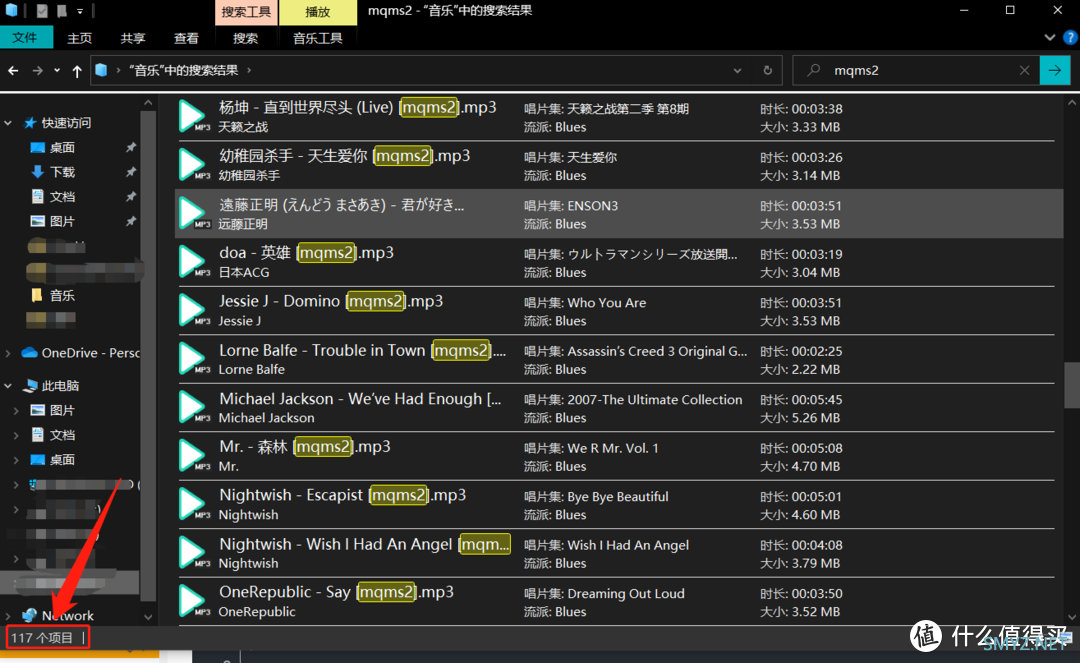Viewport: 1080px width, 663px height.
Task: Open 下载 in the sidebar
Action: tap(62, 172)
